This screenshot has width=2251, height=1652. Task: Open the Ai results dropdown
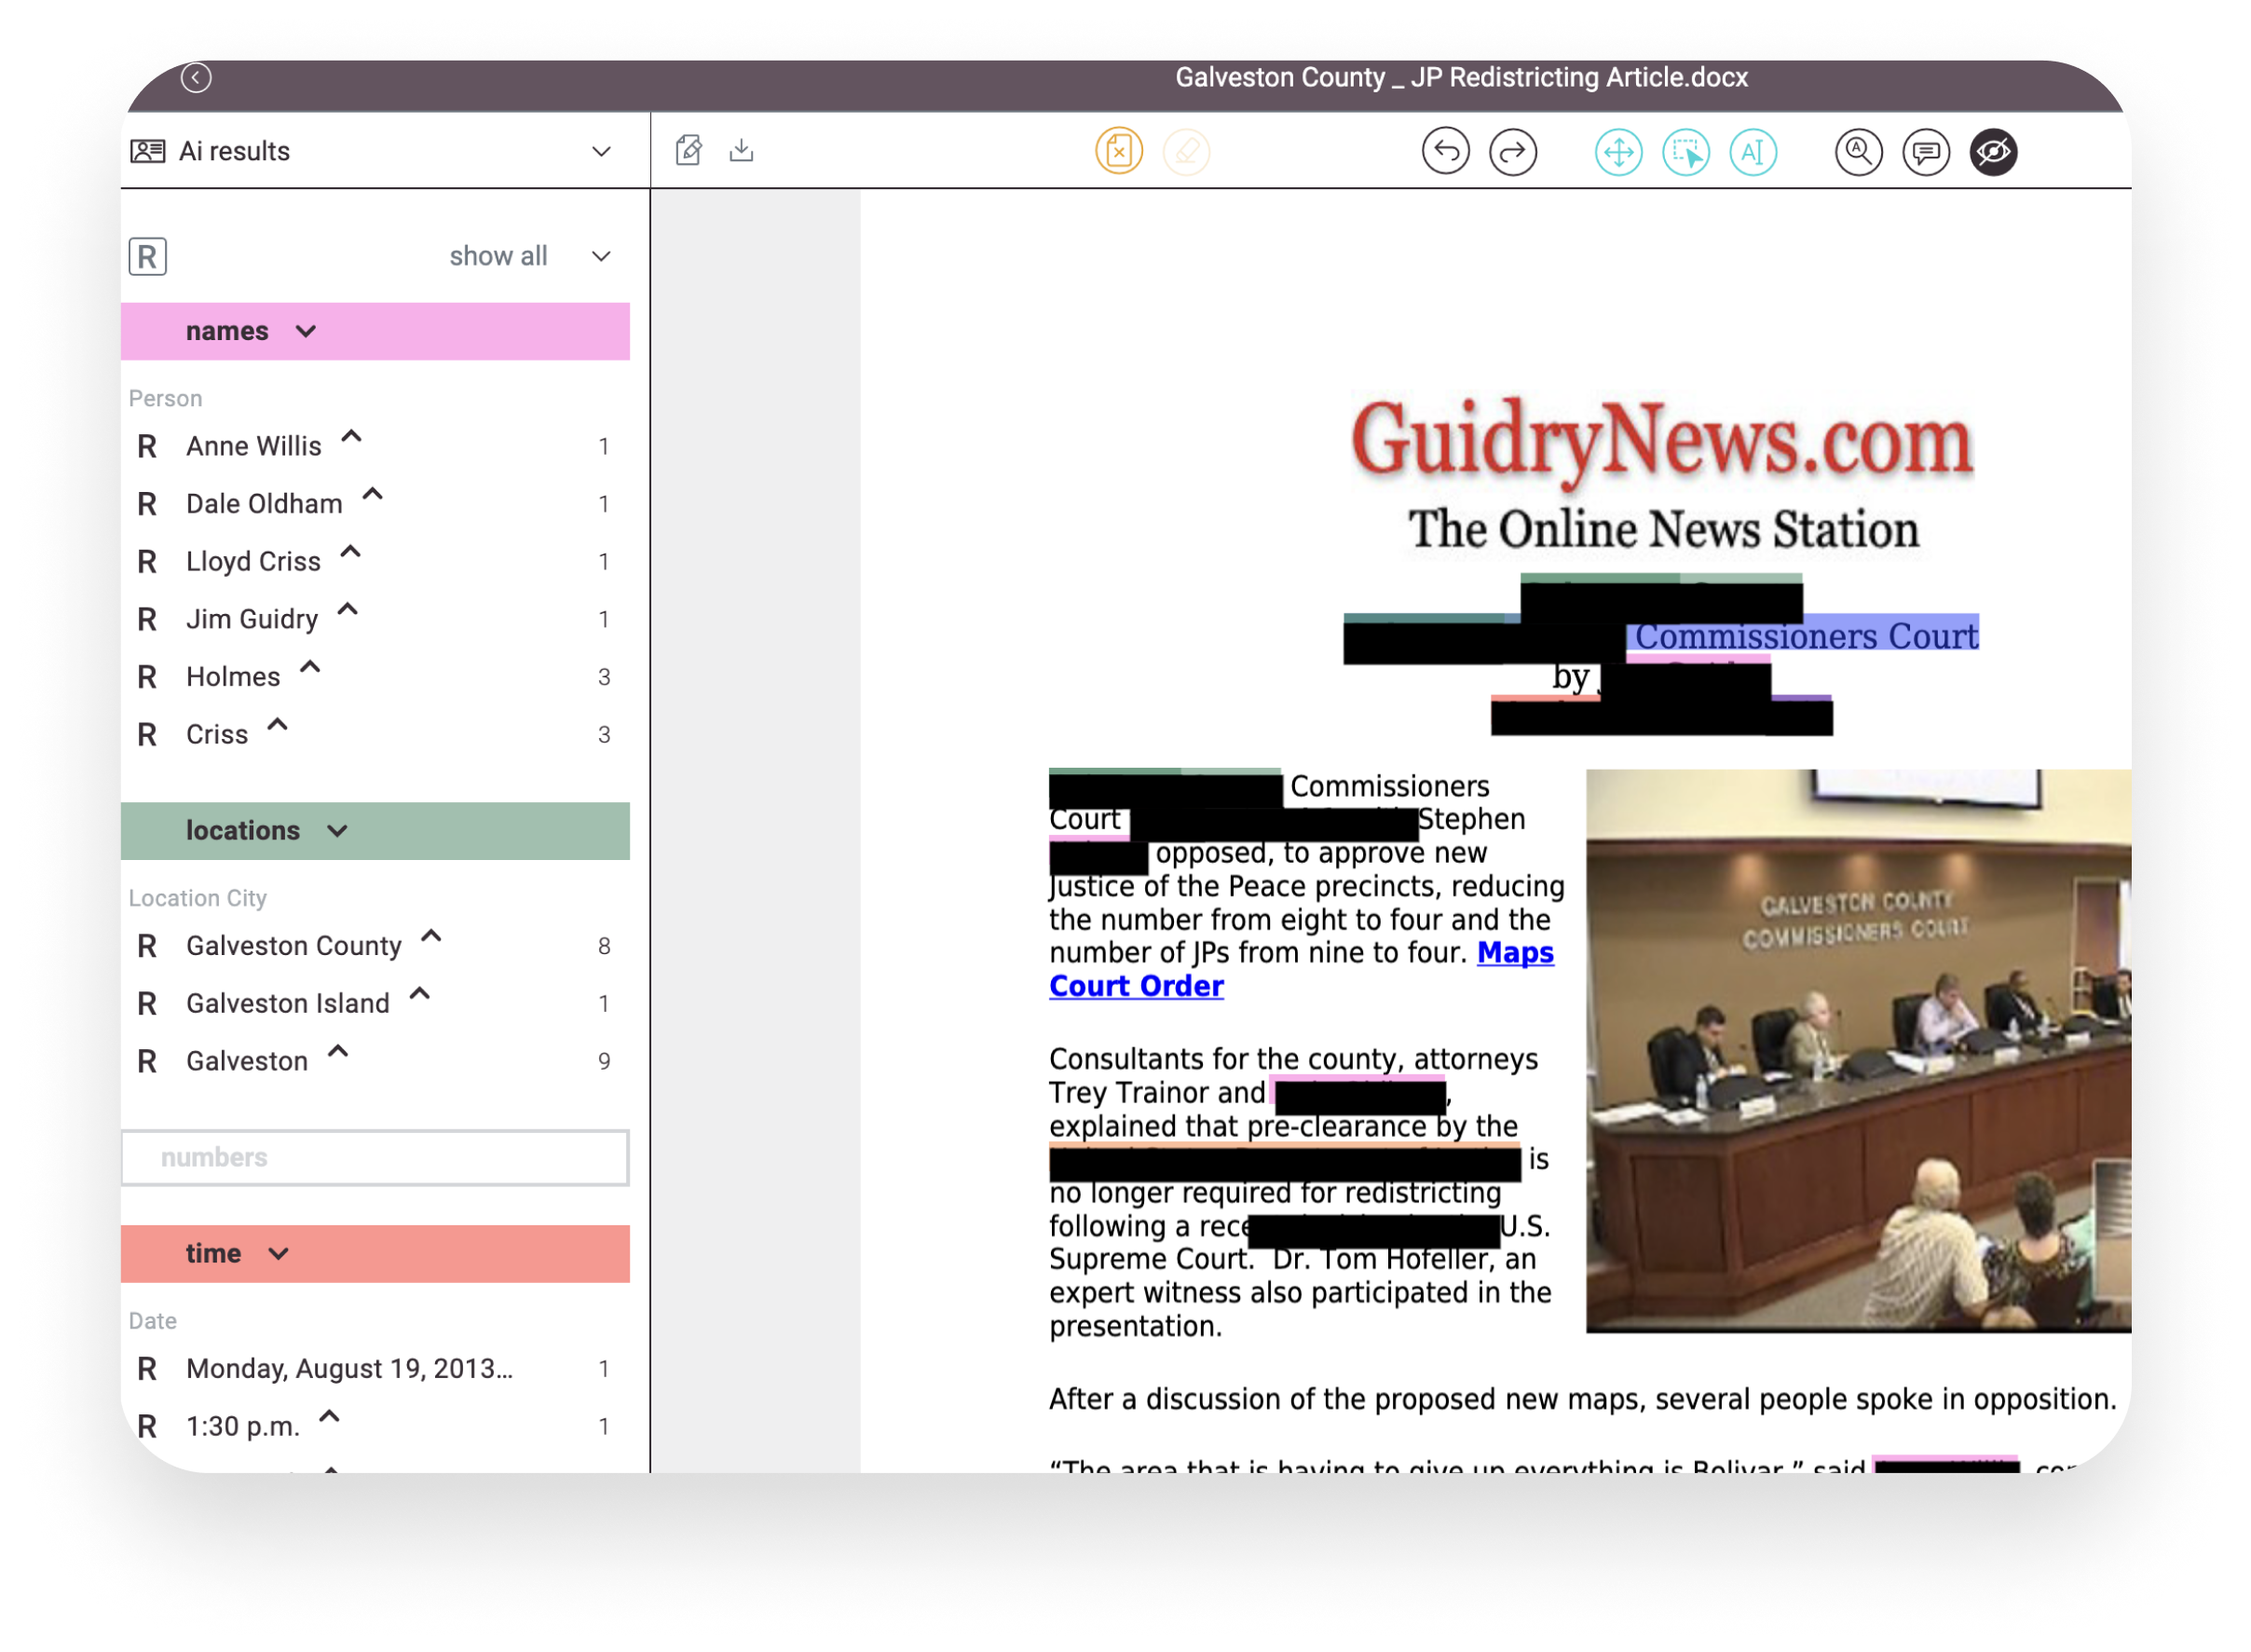click(601, 151)
